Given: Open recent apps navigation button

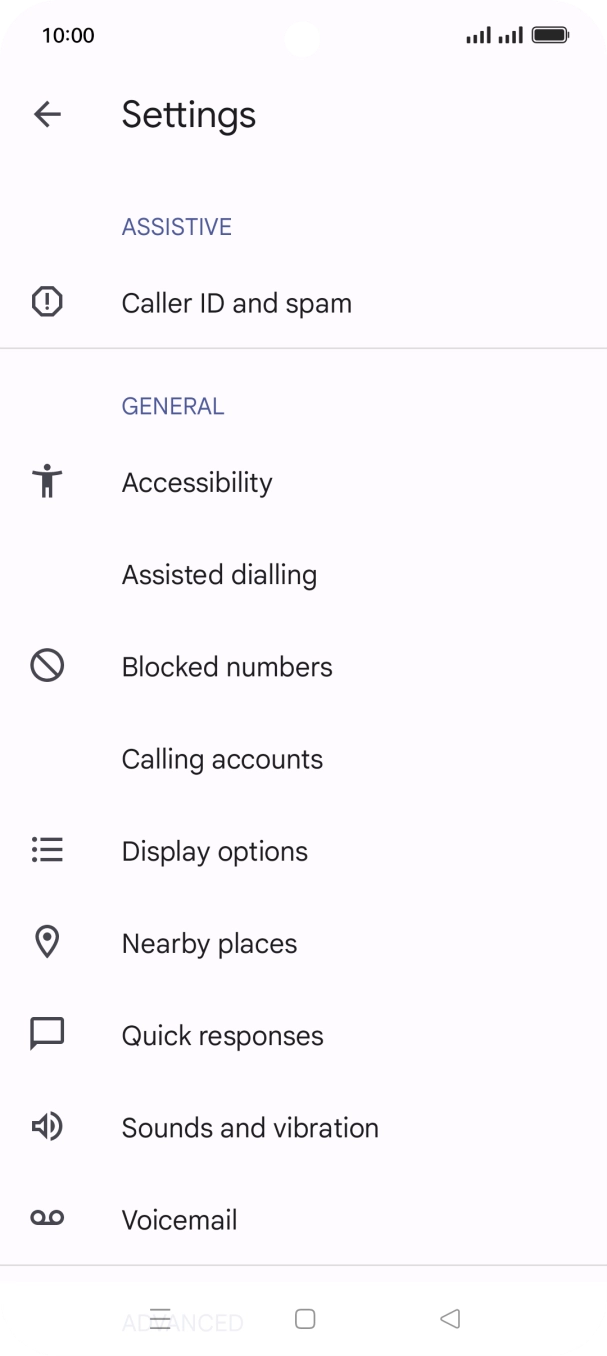Looking at the screenshot, I should [x=160, y=1319].
